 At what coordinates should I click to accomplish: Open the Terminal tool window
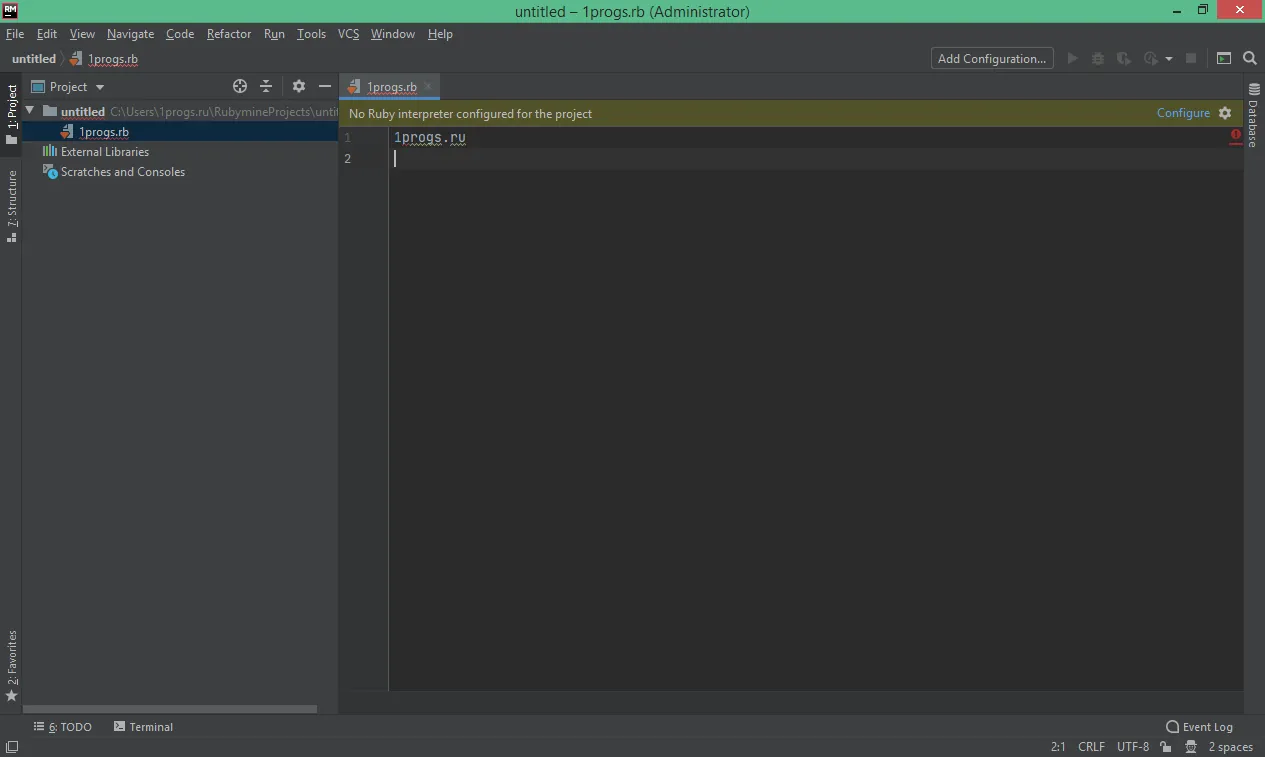pyautogui.click(x=144, y=727)
